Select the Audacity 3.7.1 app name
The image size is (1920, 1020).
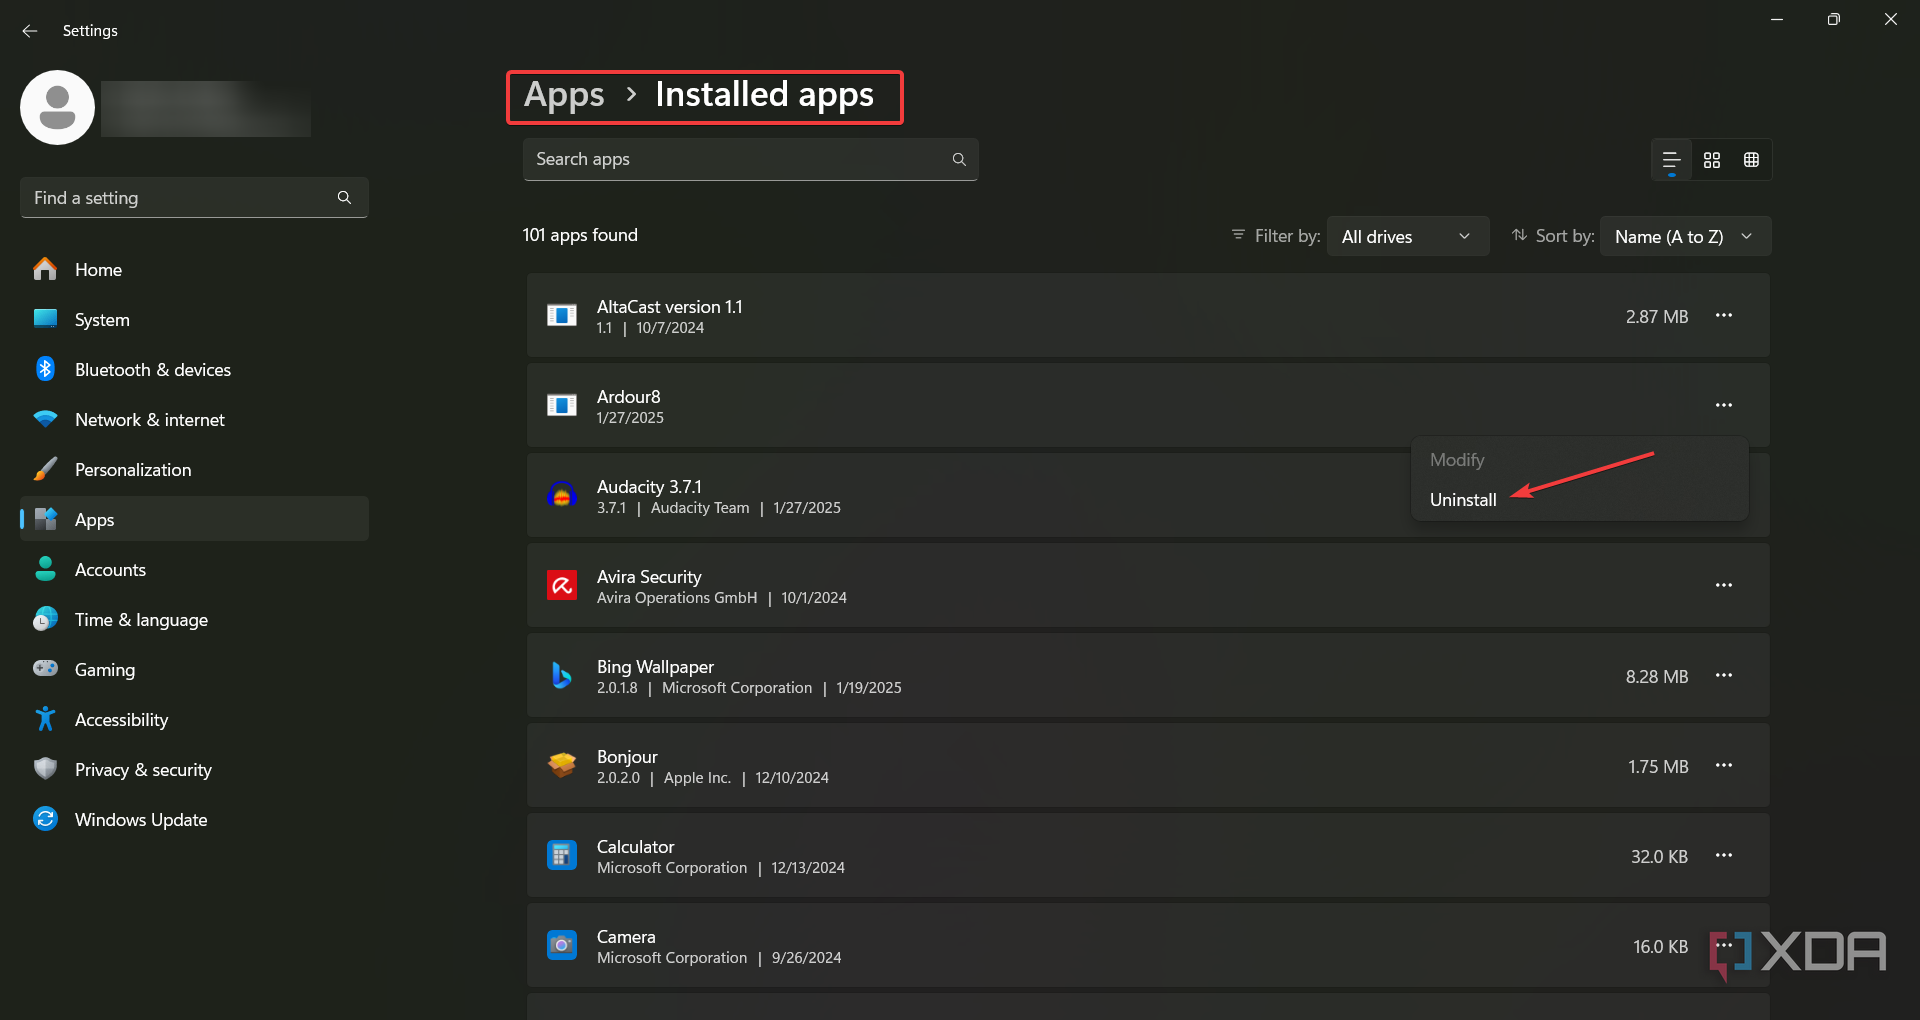click(649, 487)
